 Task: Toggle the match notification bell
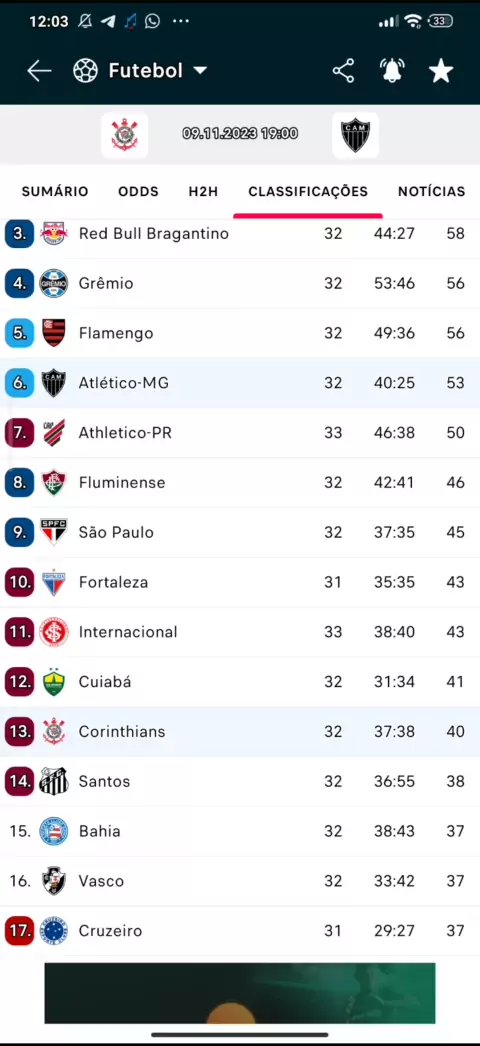coord(393,71)
